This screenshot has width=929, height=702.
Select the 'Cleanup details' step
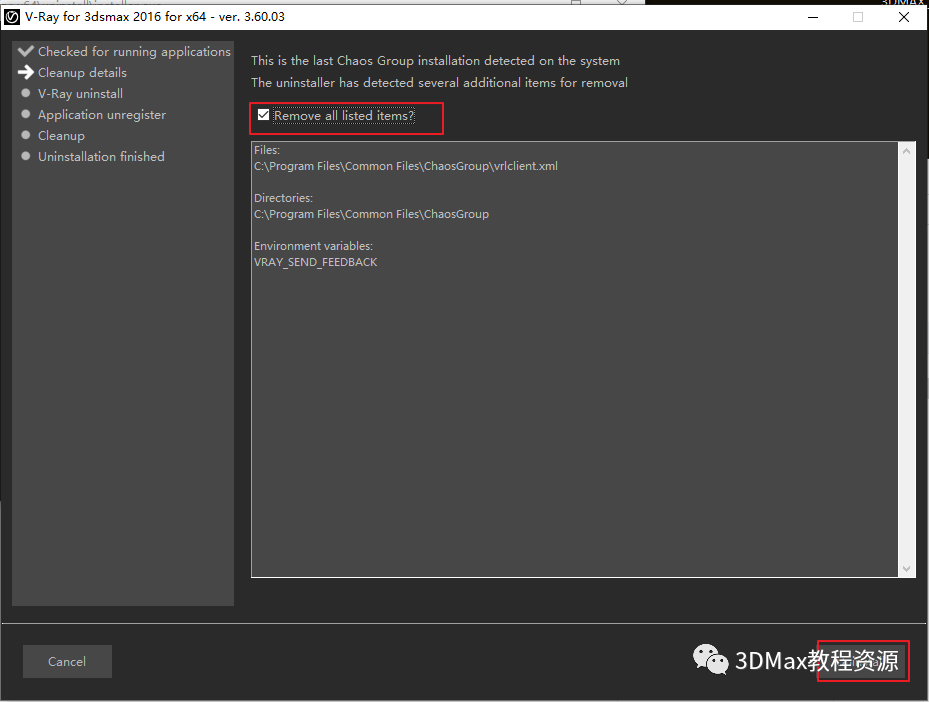tap(82, 72)
